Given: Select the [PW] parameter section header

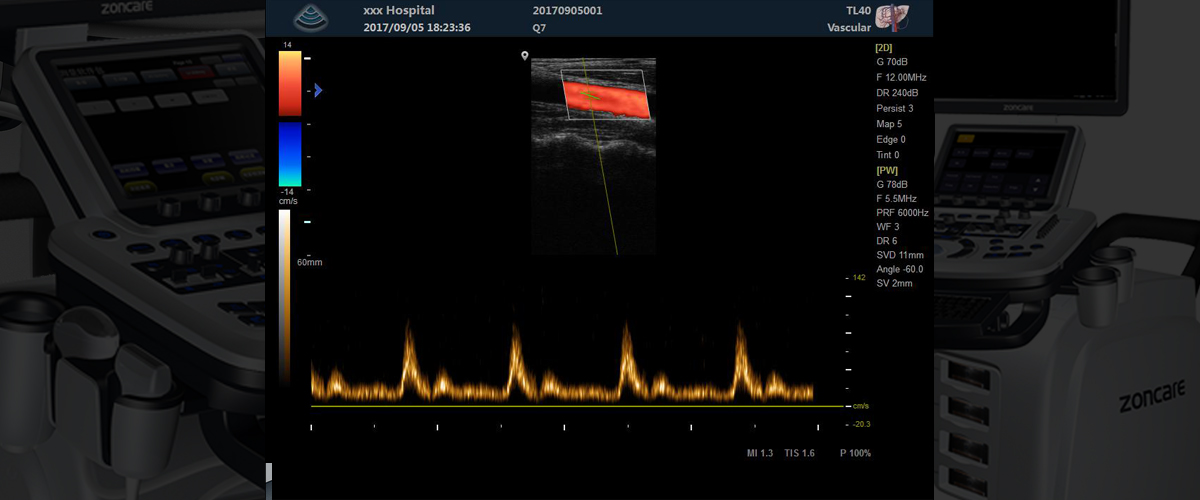Looking at the screenshot, I should (x=886, y=170).
